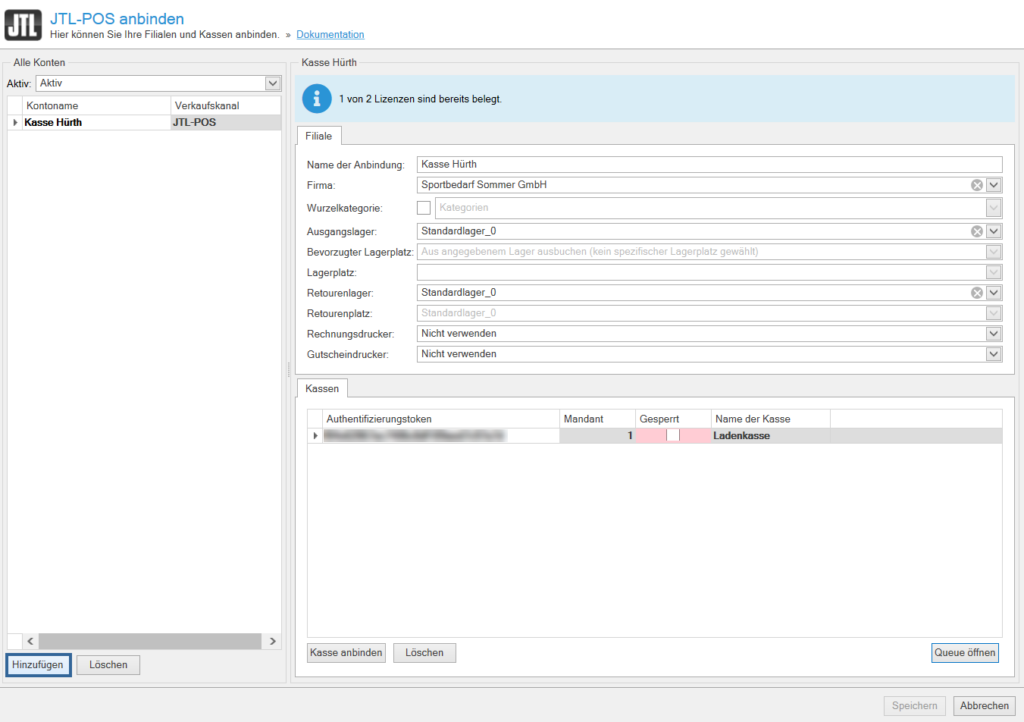Expand the Gutscheindrucker dropdown
The height and width of the screenshot is (722, 1024).
coord(993,354)
